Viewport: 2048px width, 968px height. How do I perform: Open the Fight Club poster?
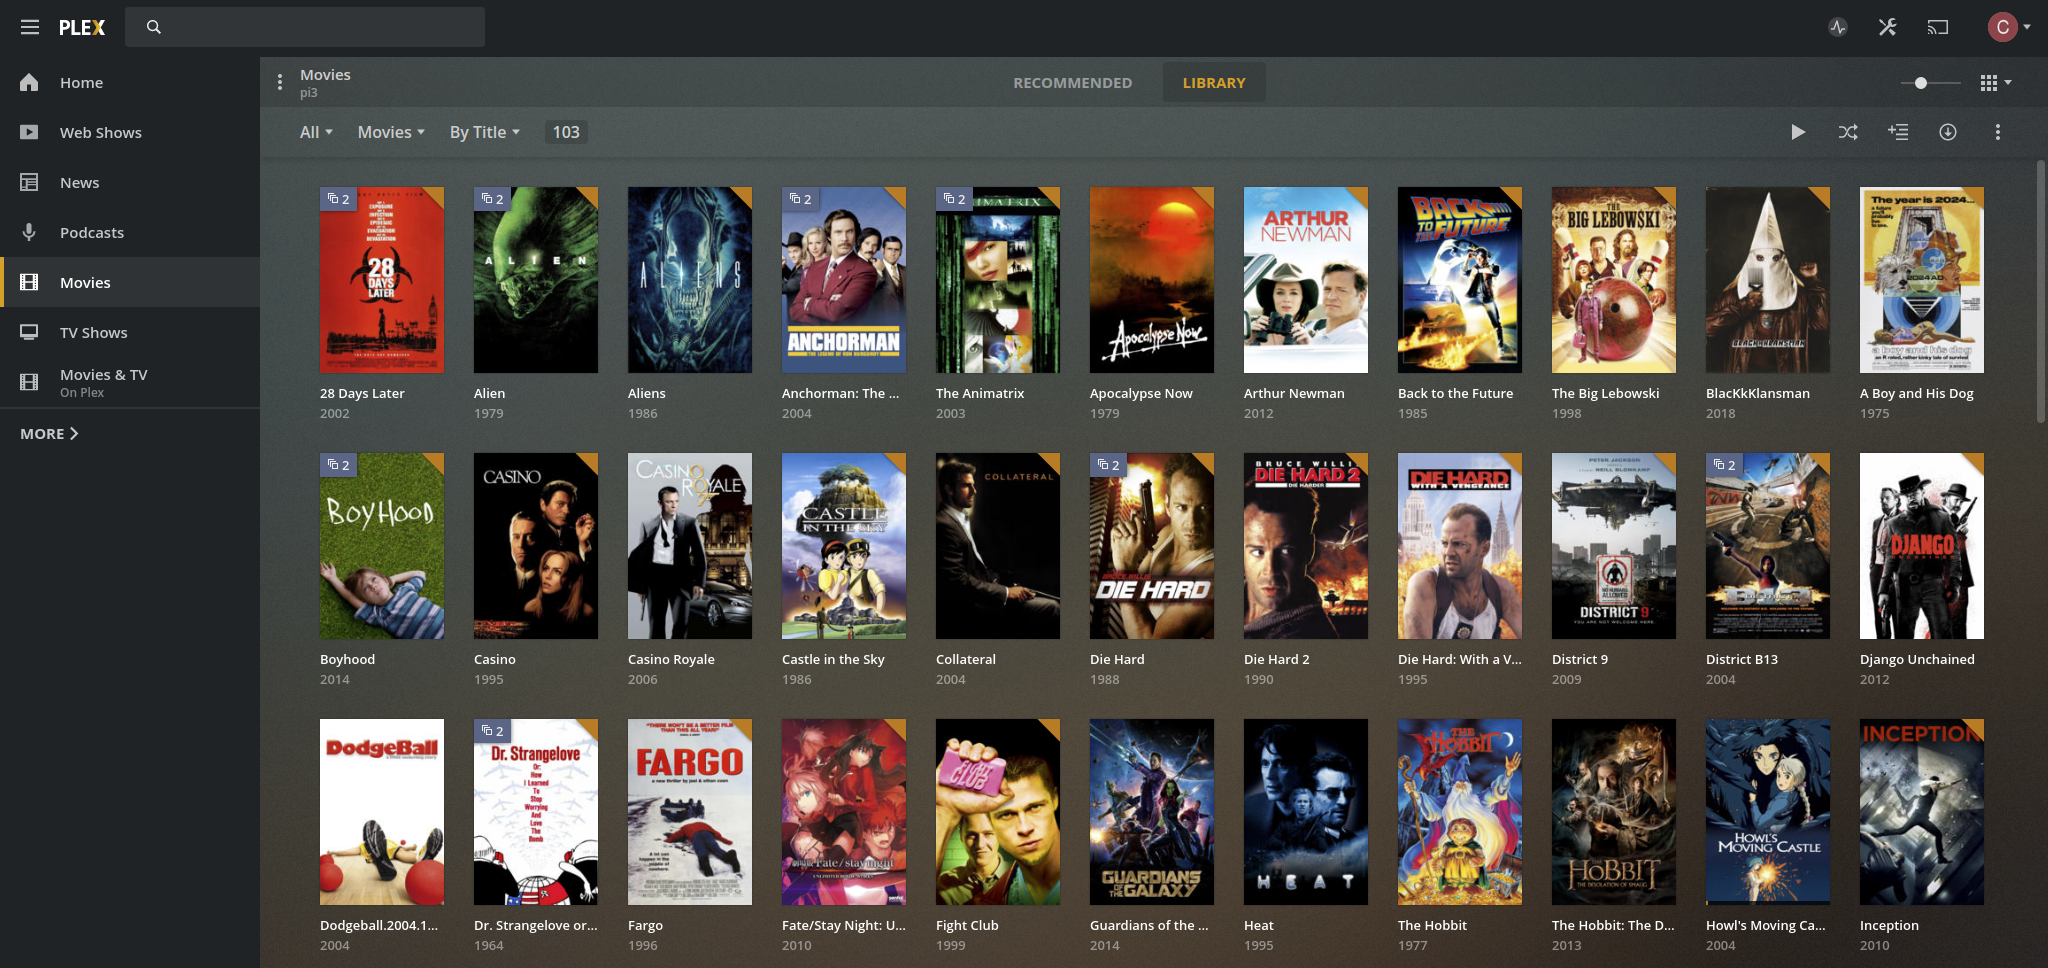(x=997, y=812)
